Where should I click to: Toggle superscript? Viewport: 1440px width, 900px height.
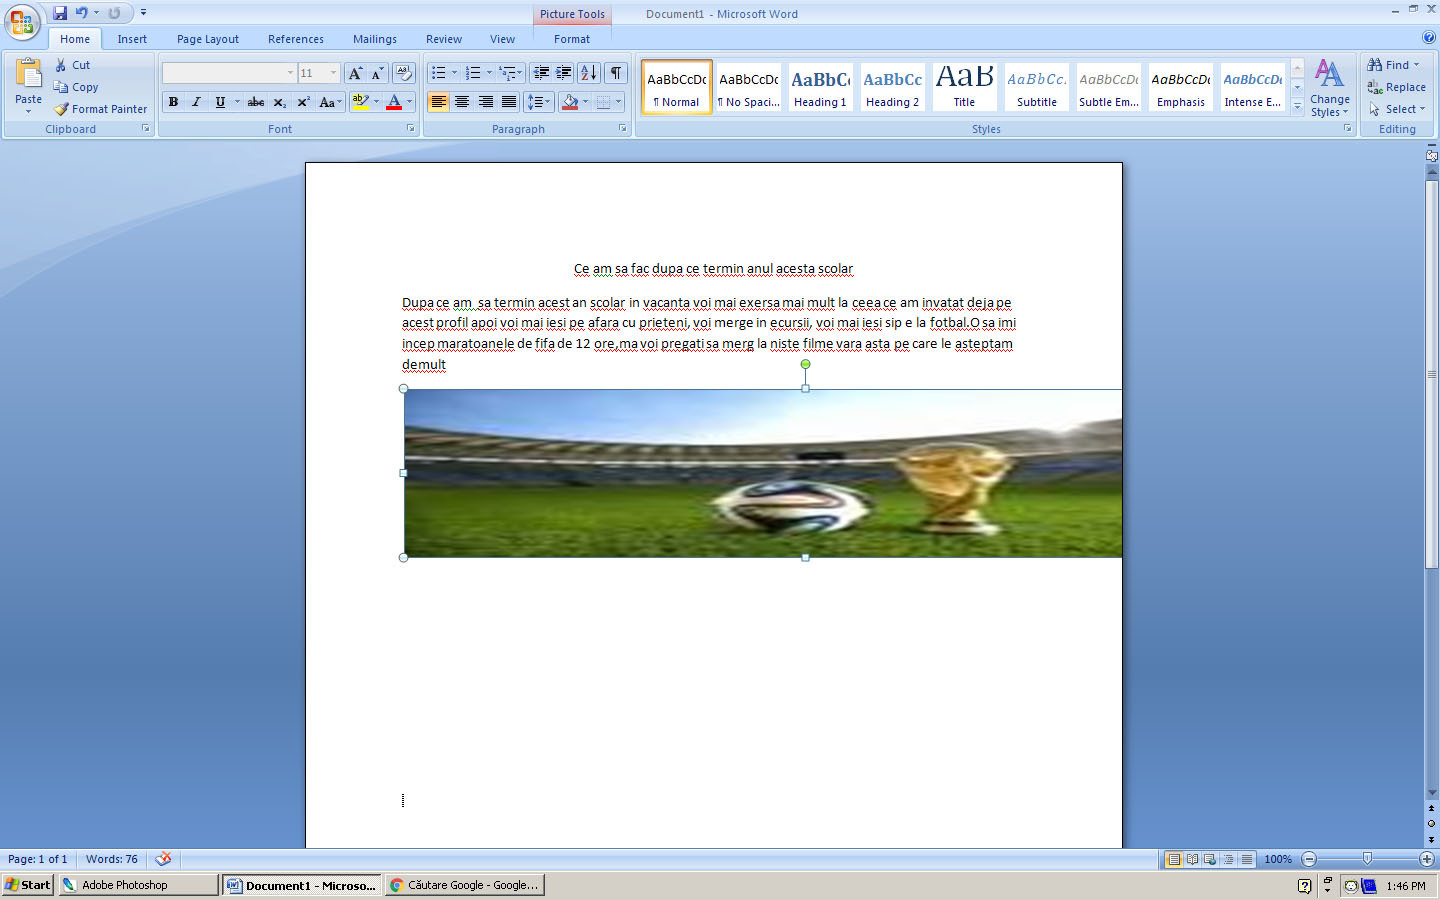pyautogui.click(x=303, y=102)
